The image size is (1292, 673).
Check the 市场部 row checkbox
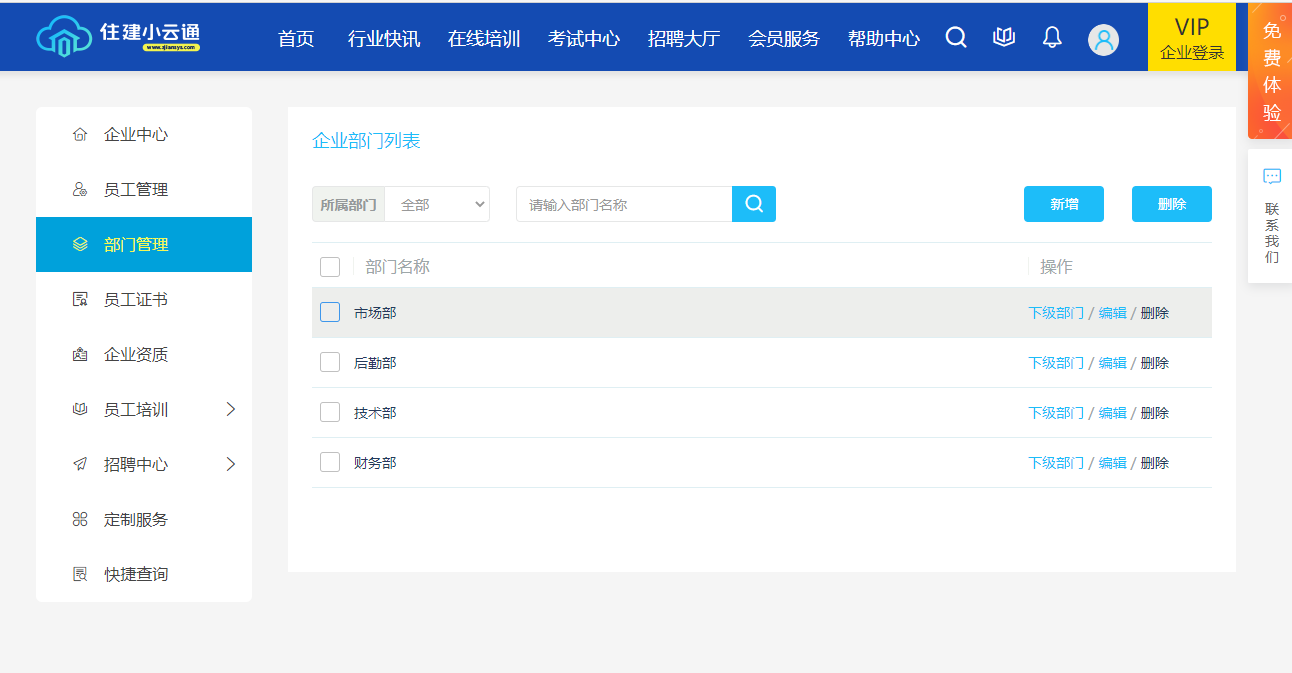click(x=330, y=312)
